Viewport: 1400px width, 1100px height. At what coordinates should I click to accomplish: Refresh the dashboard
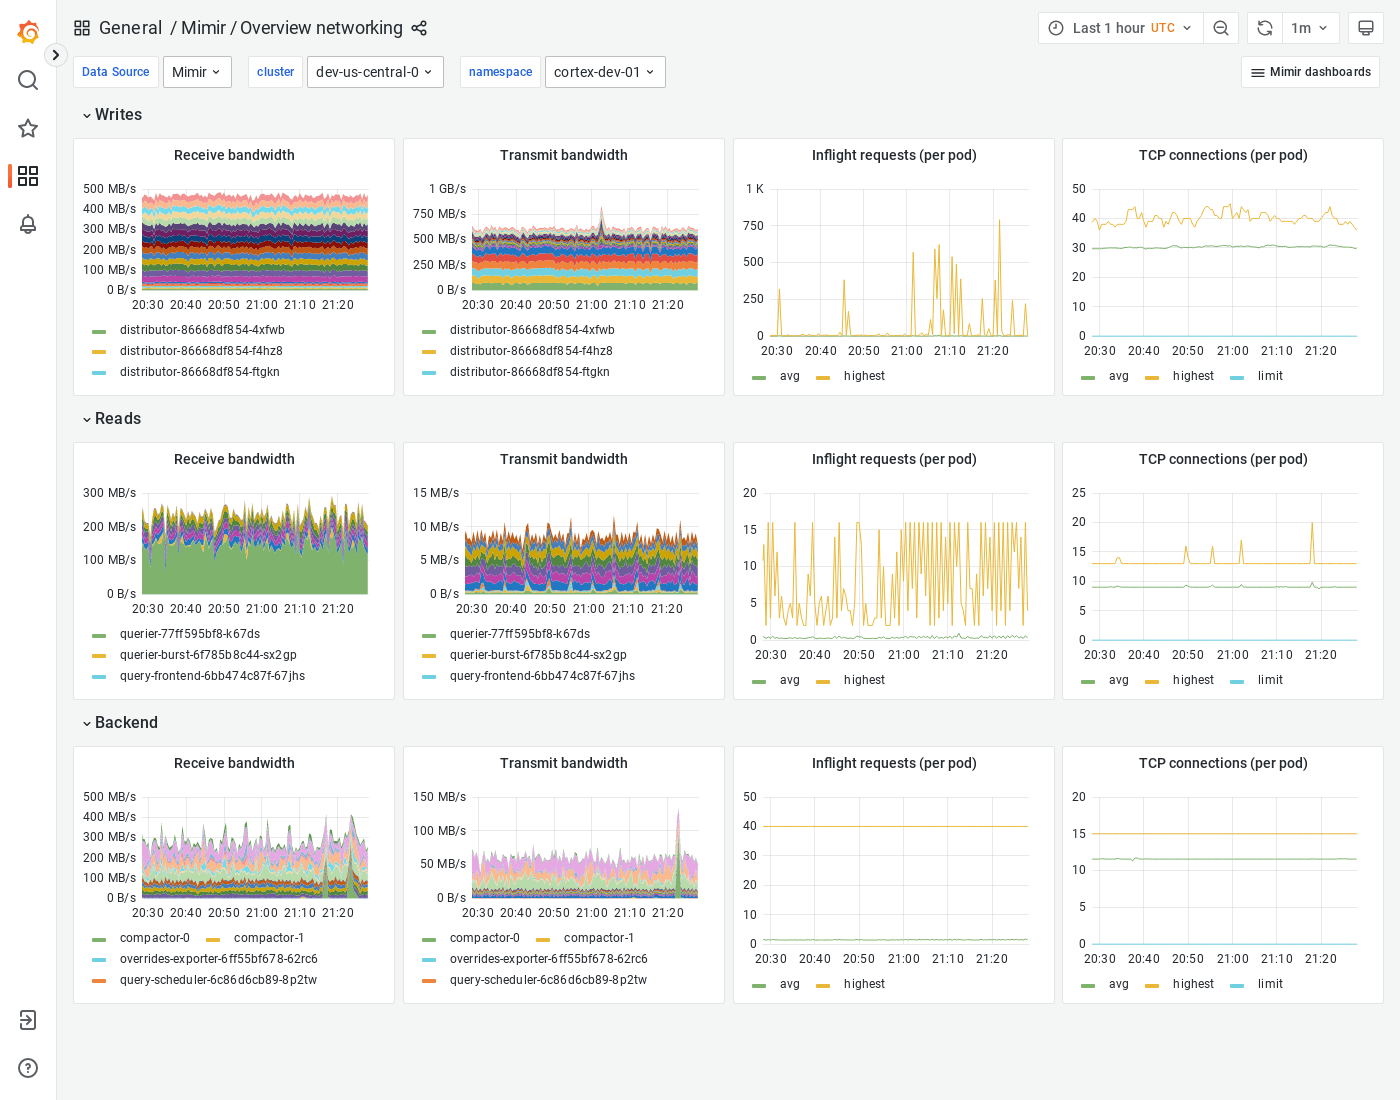click(x=1264, y=28)
